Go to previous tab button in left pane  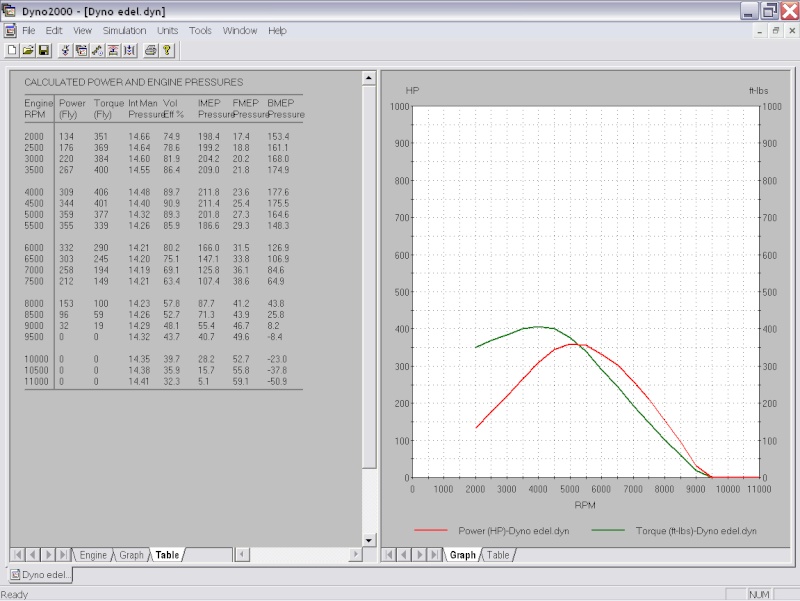tap(33, 555)
